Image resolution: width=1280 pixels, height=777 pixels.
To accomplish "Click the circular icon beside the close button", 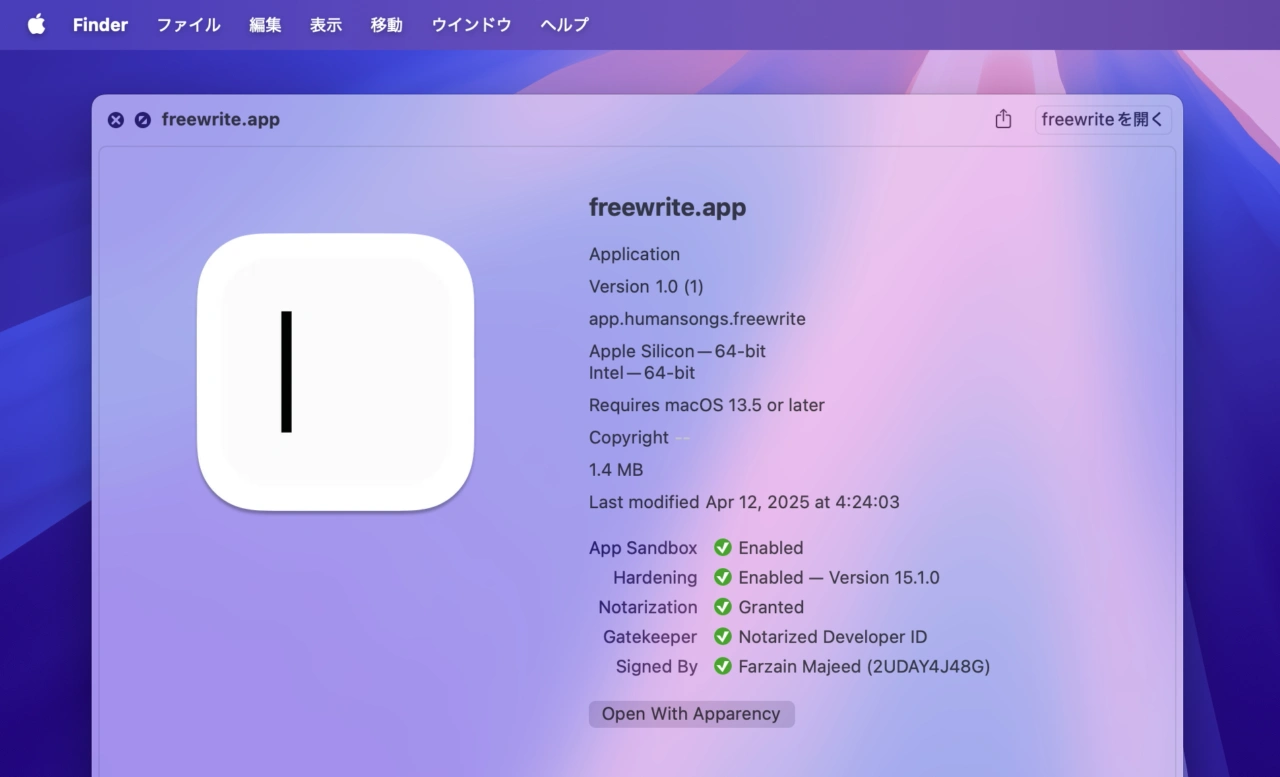I will pyautogui.click(x=143, y=120).
